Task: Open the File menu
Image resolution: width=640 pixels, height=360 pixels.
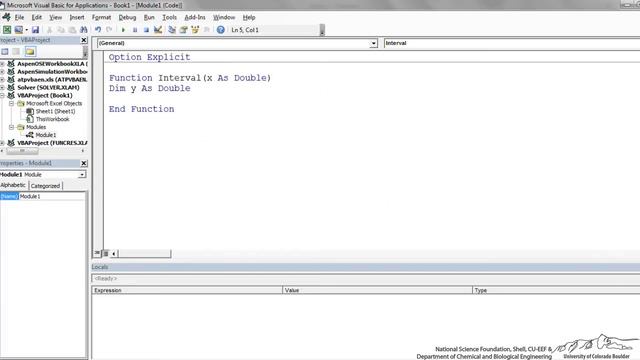Action: [x=20, y=18]
